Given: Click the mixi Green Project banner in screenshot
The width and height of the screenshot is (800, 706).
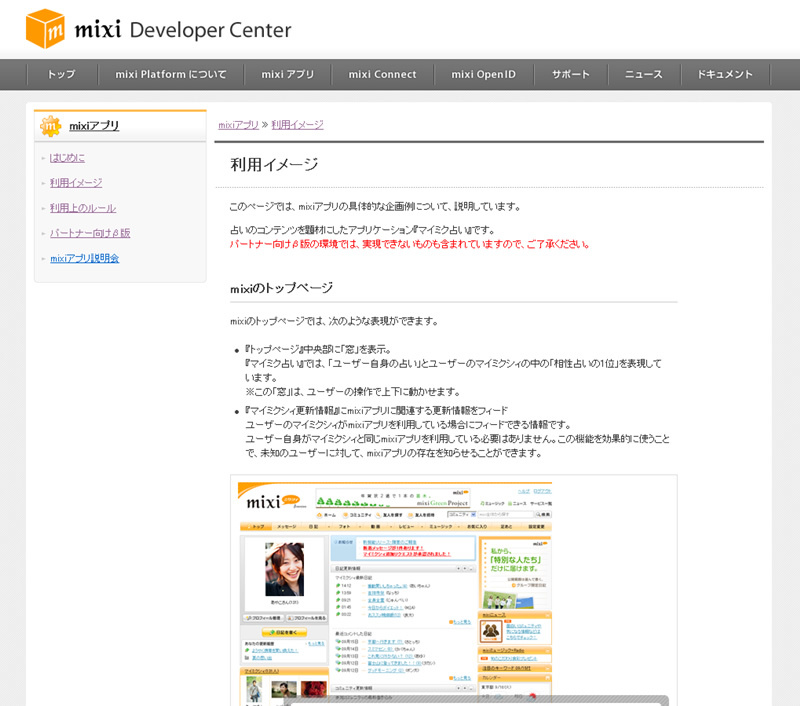Looking at the screenshot, I should [x=392, y=498].
